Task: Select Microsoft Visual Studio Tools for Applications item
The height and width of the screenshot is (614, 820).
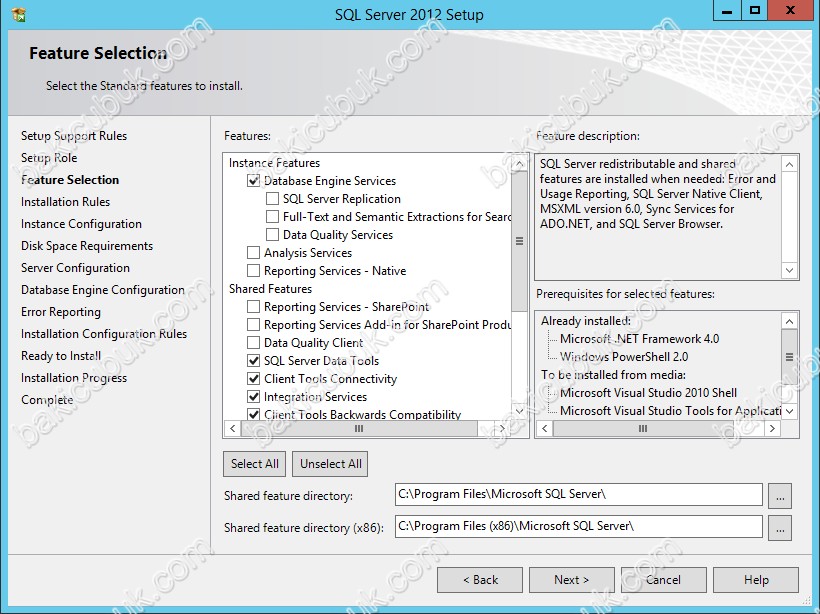Action: [x=670, y=411]
